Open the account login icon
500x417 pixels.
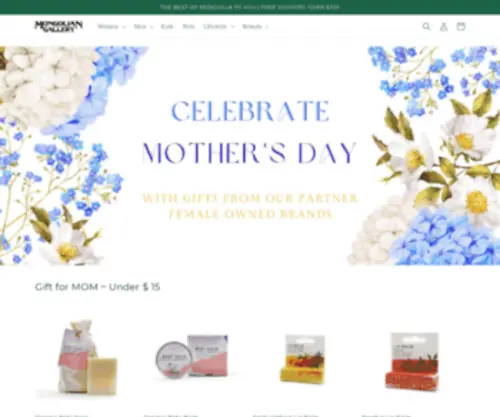(x=444, y=27)
